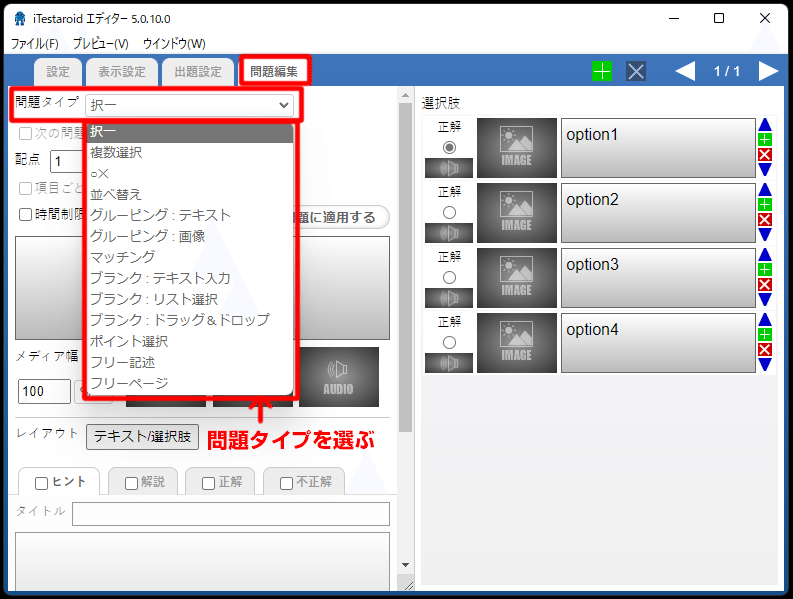Move option2 up with blue up arrow
Viewport: 793px width, 599px height.
click(765, 190)
